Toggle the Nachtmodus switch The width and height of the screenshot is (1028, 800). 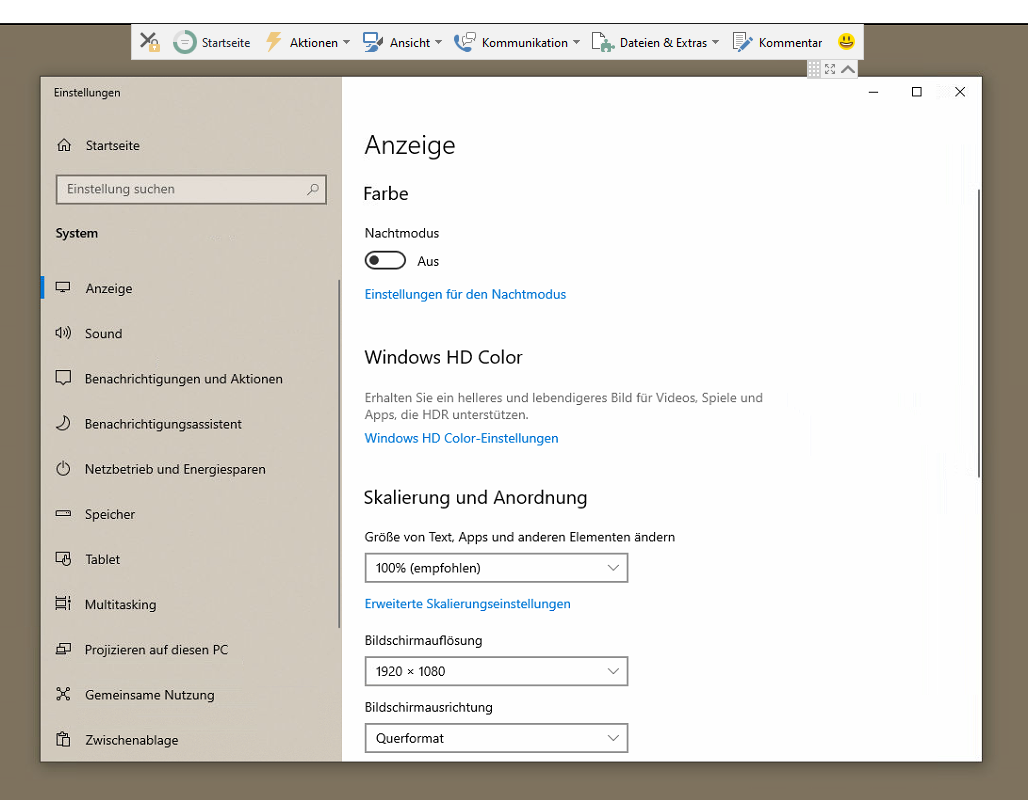pos(385,260)
